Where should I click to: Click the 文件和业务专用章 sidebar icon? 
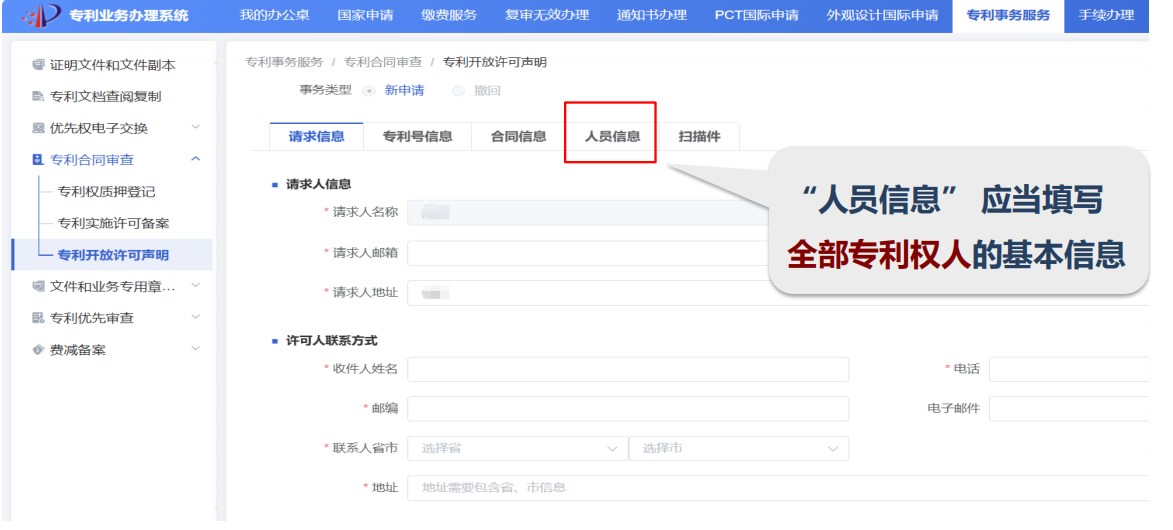(x=38, y=287)
